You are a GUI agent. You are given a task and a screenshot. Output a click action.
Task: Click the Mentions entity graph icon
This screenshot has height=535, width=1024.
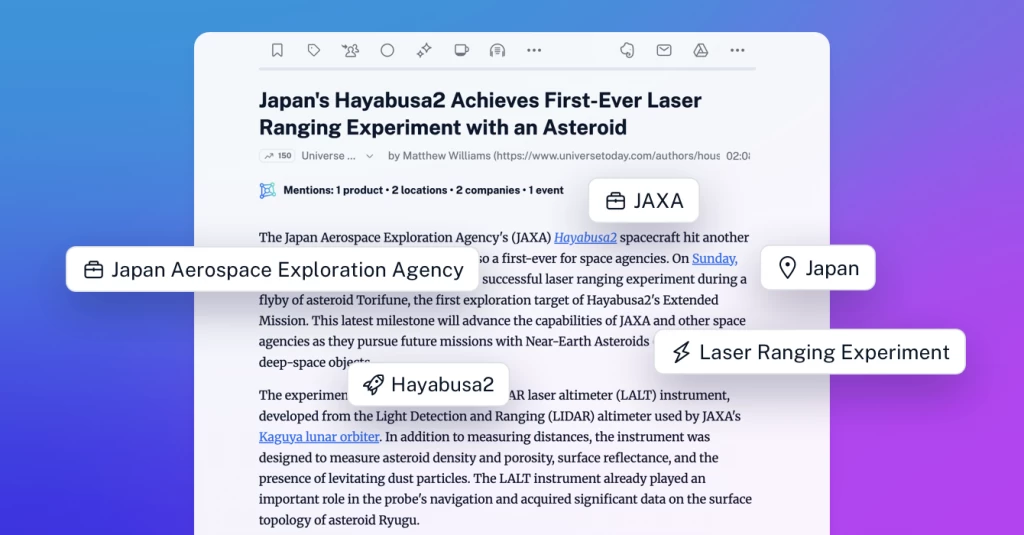[x=267, y=191]
